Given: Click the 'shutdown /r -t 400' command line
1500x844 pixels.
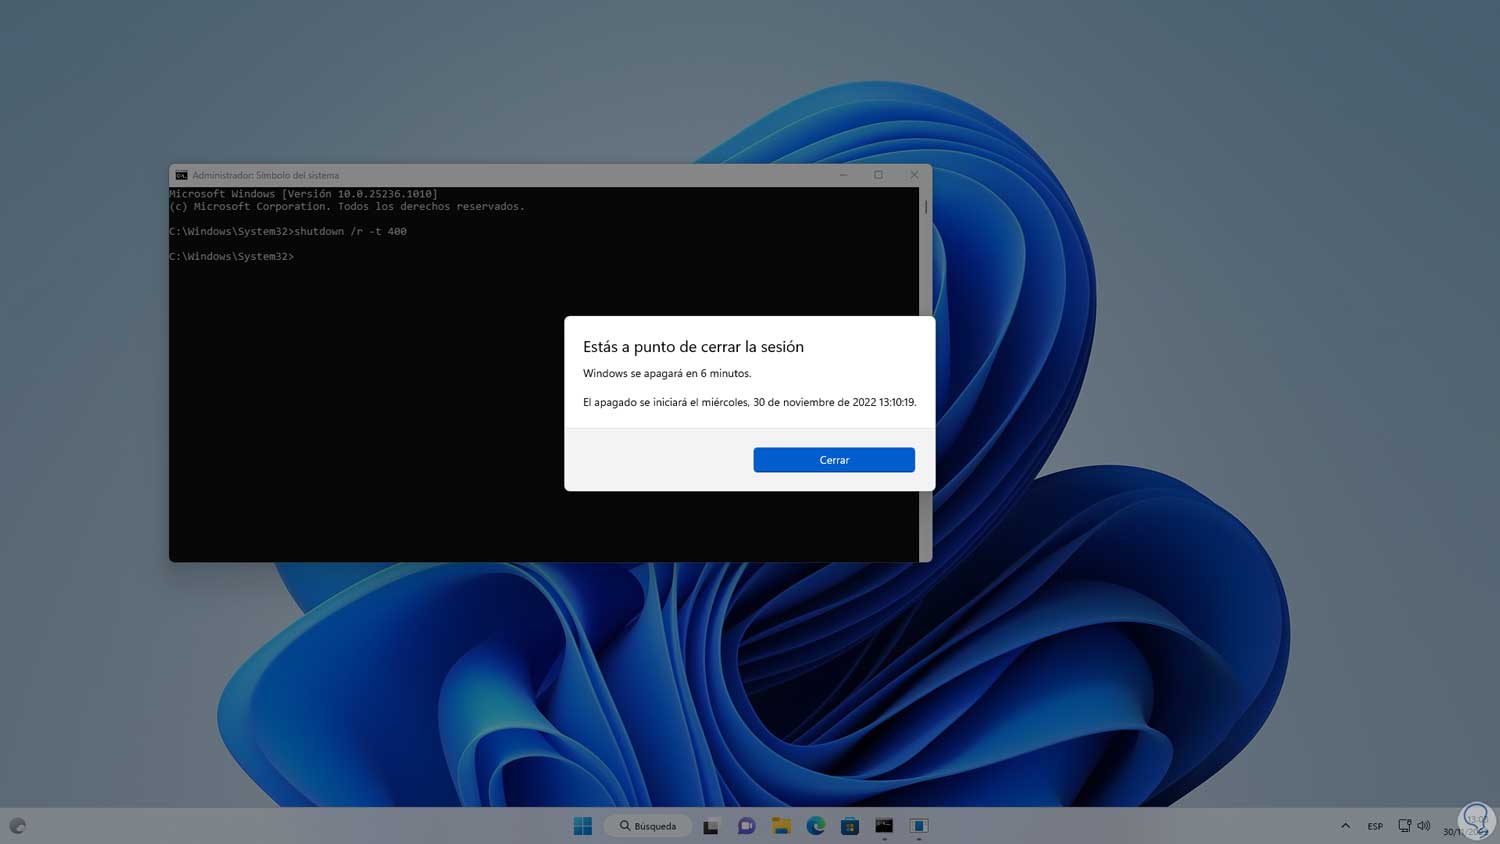Looking at the screenshot, I should coord(288,231).
